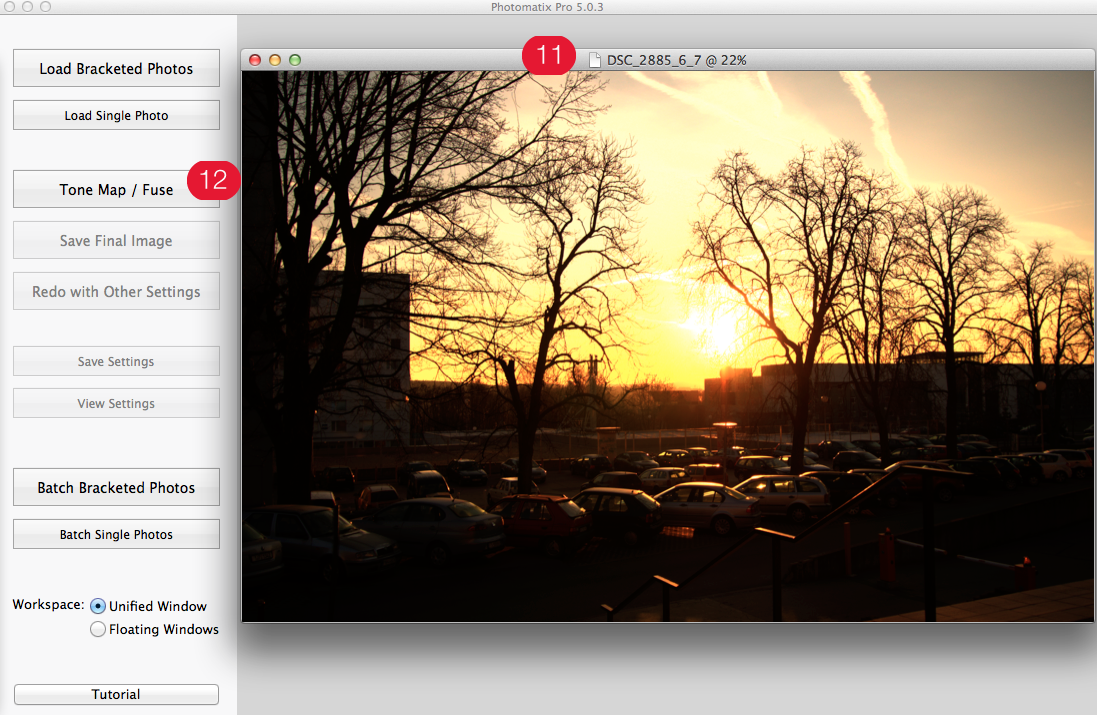Click the DSC_2885_6_7 @ 22% window title
The height and width of the screenshot is (715, 1097).
pos(677,60)
